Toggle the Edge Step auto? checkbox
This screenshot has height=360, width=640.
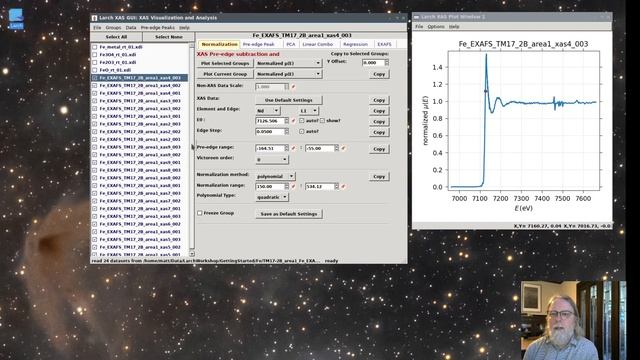[302, 131]
